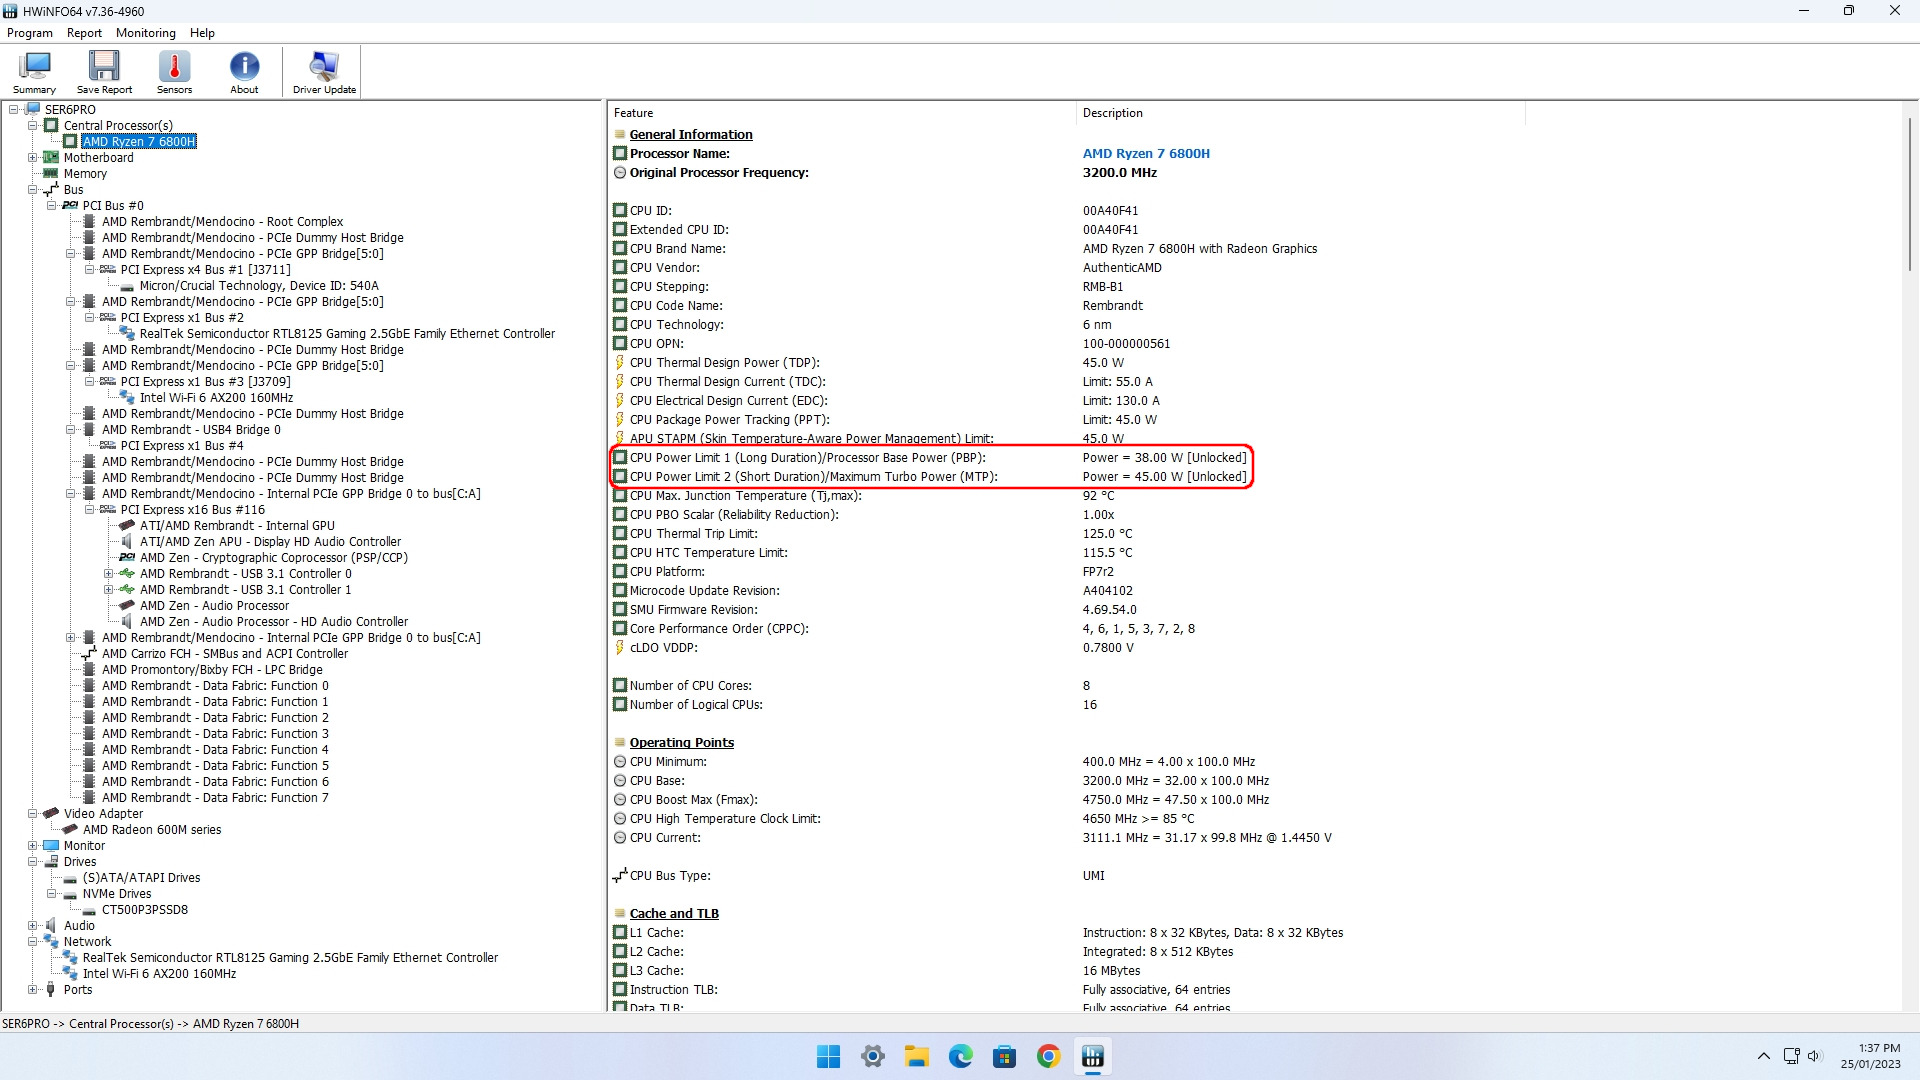
Task: Click the Description column header
Action: click(x=1301, y=113)
